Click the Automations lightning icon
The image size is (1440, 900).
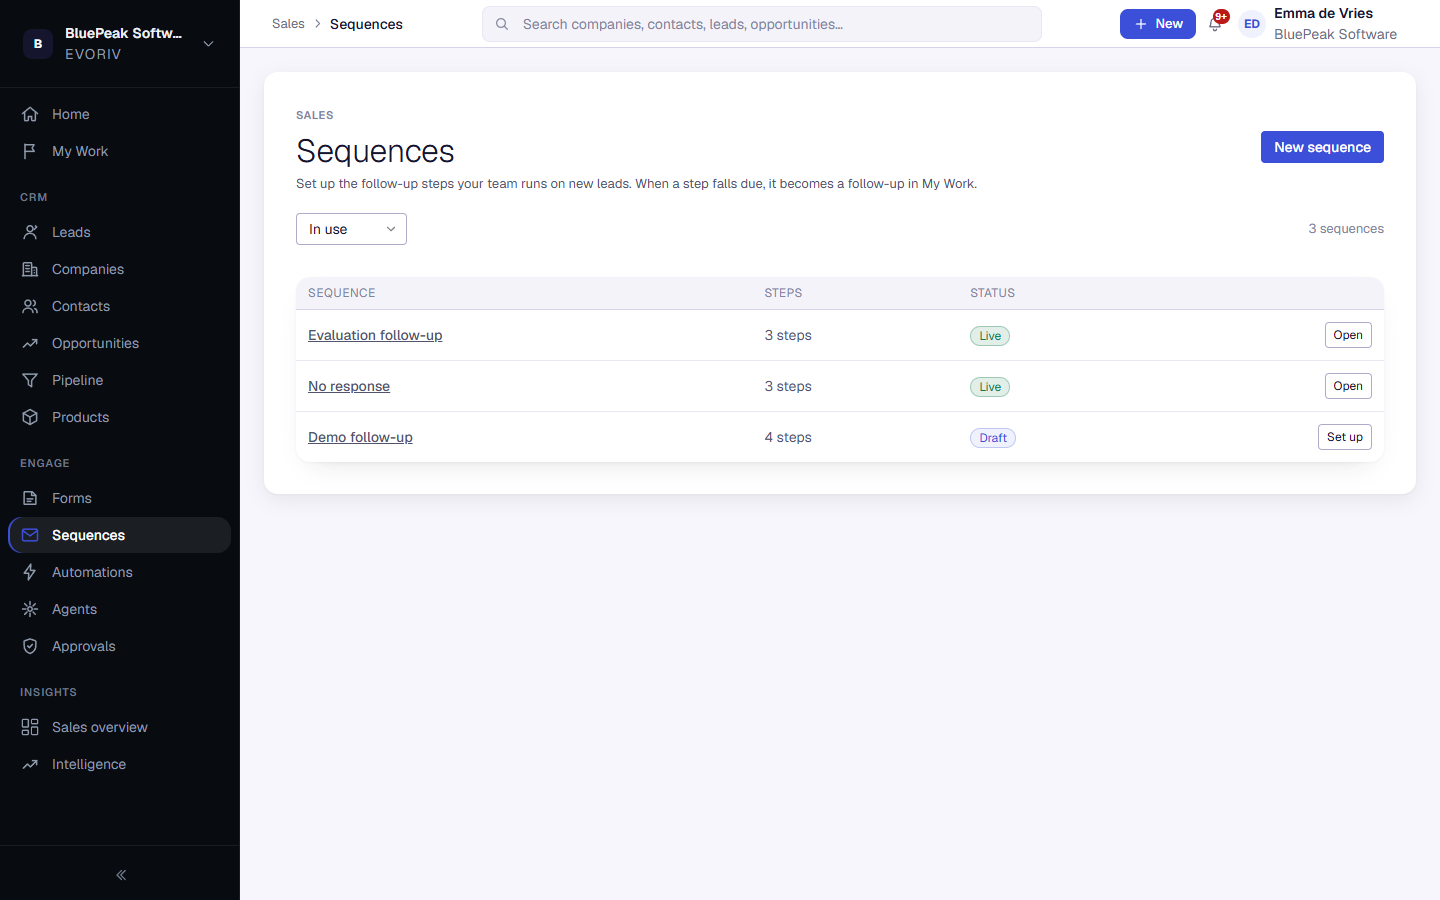pyautogui.click(x=30, y=572)
